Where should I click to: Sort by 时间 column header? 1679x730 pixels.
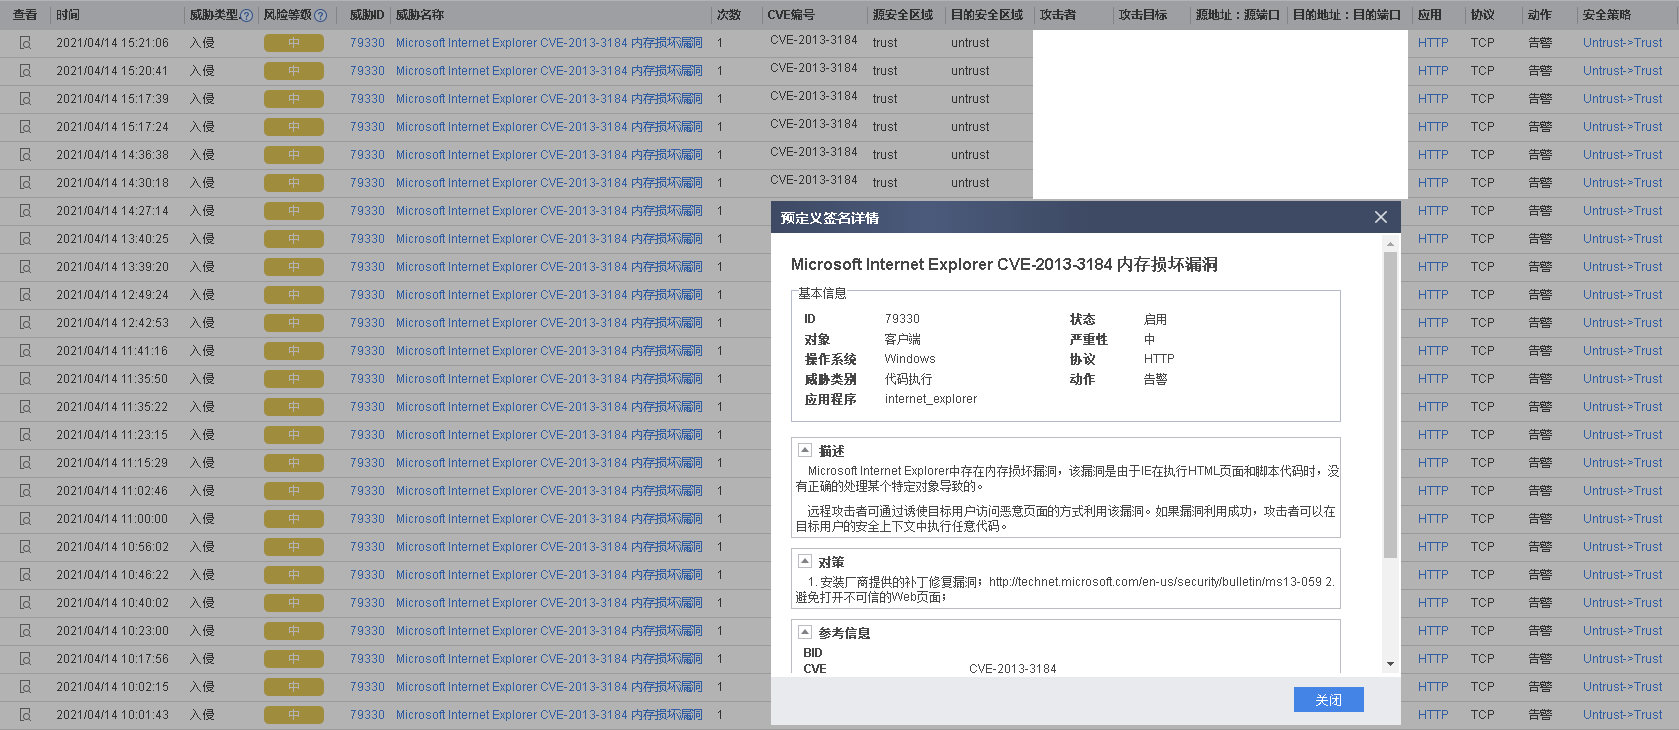point(68,15)
